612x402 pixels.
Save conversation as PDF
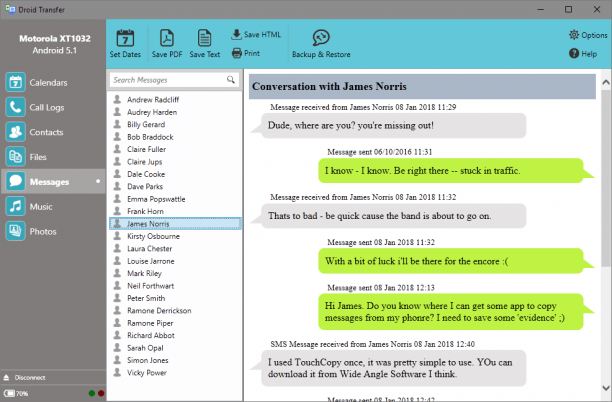(167, 43)
